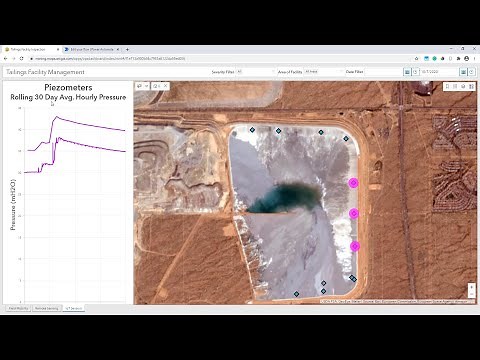The image size is (480, 360).
Task: Open the Area of Facility dropdown
Action: [323, 72]
